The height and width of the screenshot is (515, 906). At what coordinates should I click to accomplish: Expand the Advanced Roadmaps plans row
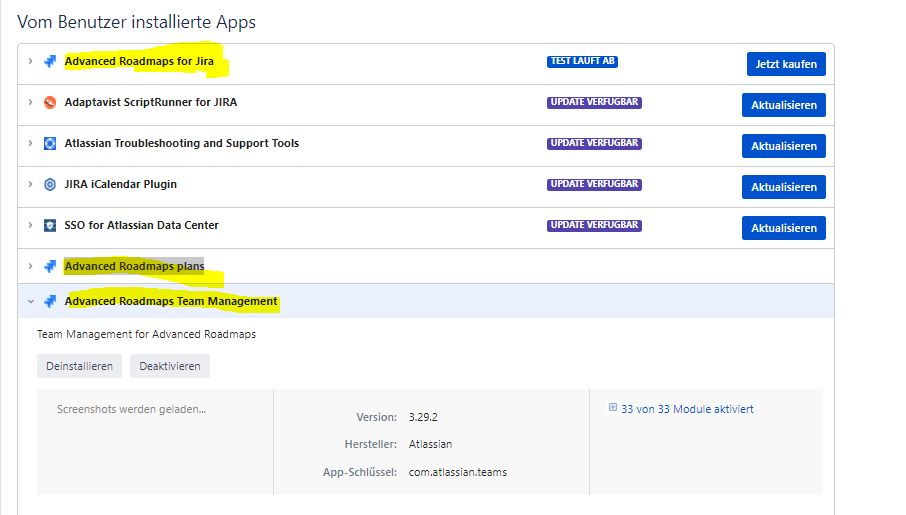31,266
